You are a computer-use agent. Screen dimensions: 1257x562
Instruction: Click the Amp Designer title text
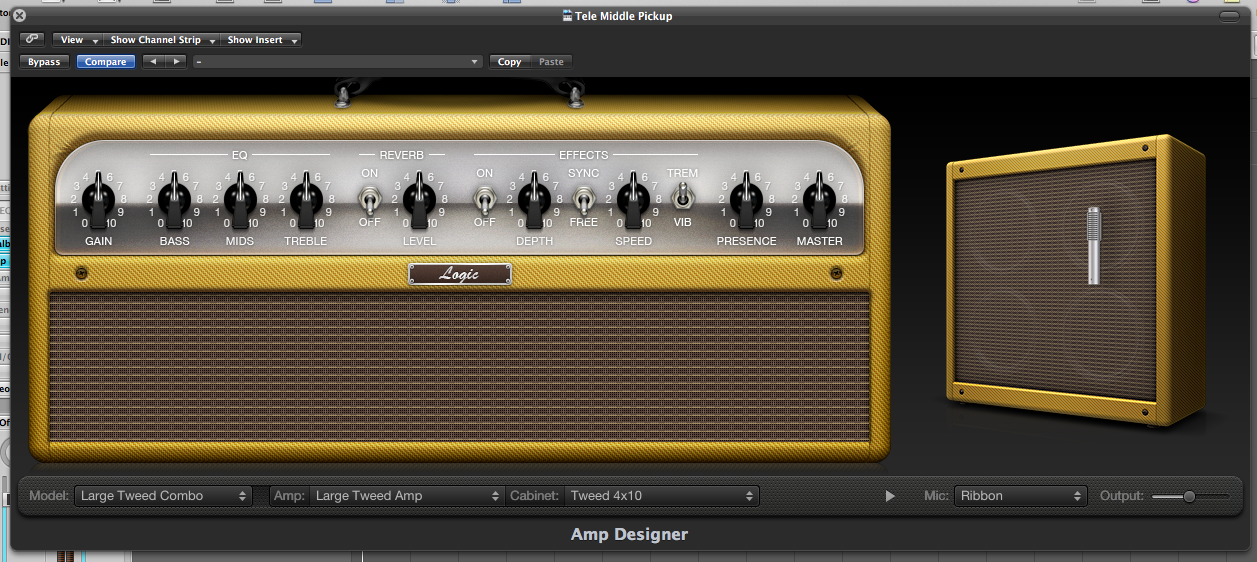[629, 534]
